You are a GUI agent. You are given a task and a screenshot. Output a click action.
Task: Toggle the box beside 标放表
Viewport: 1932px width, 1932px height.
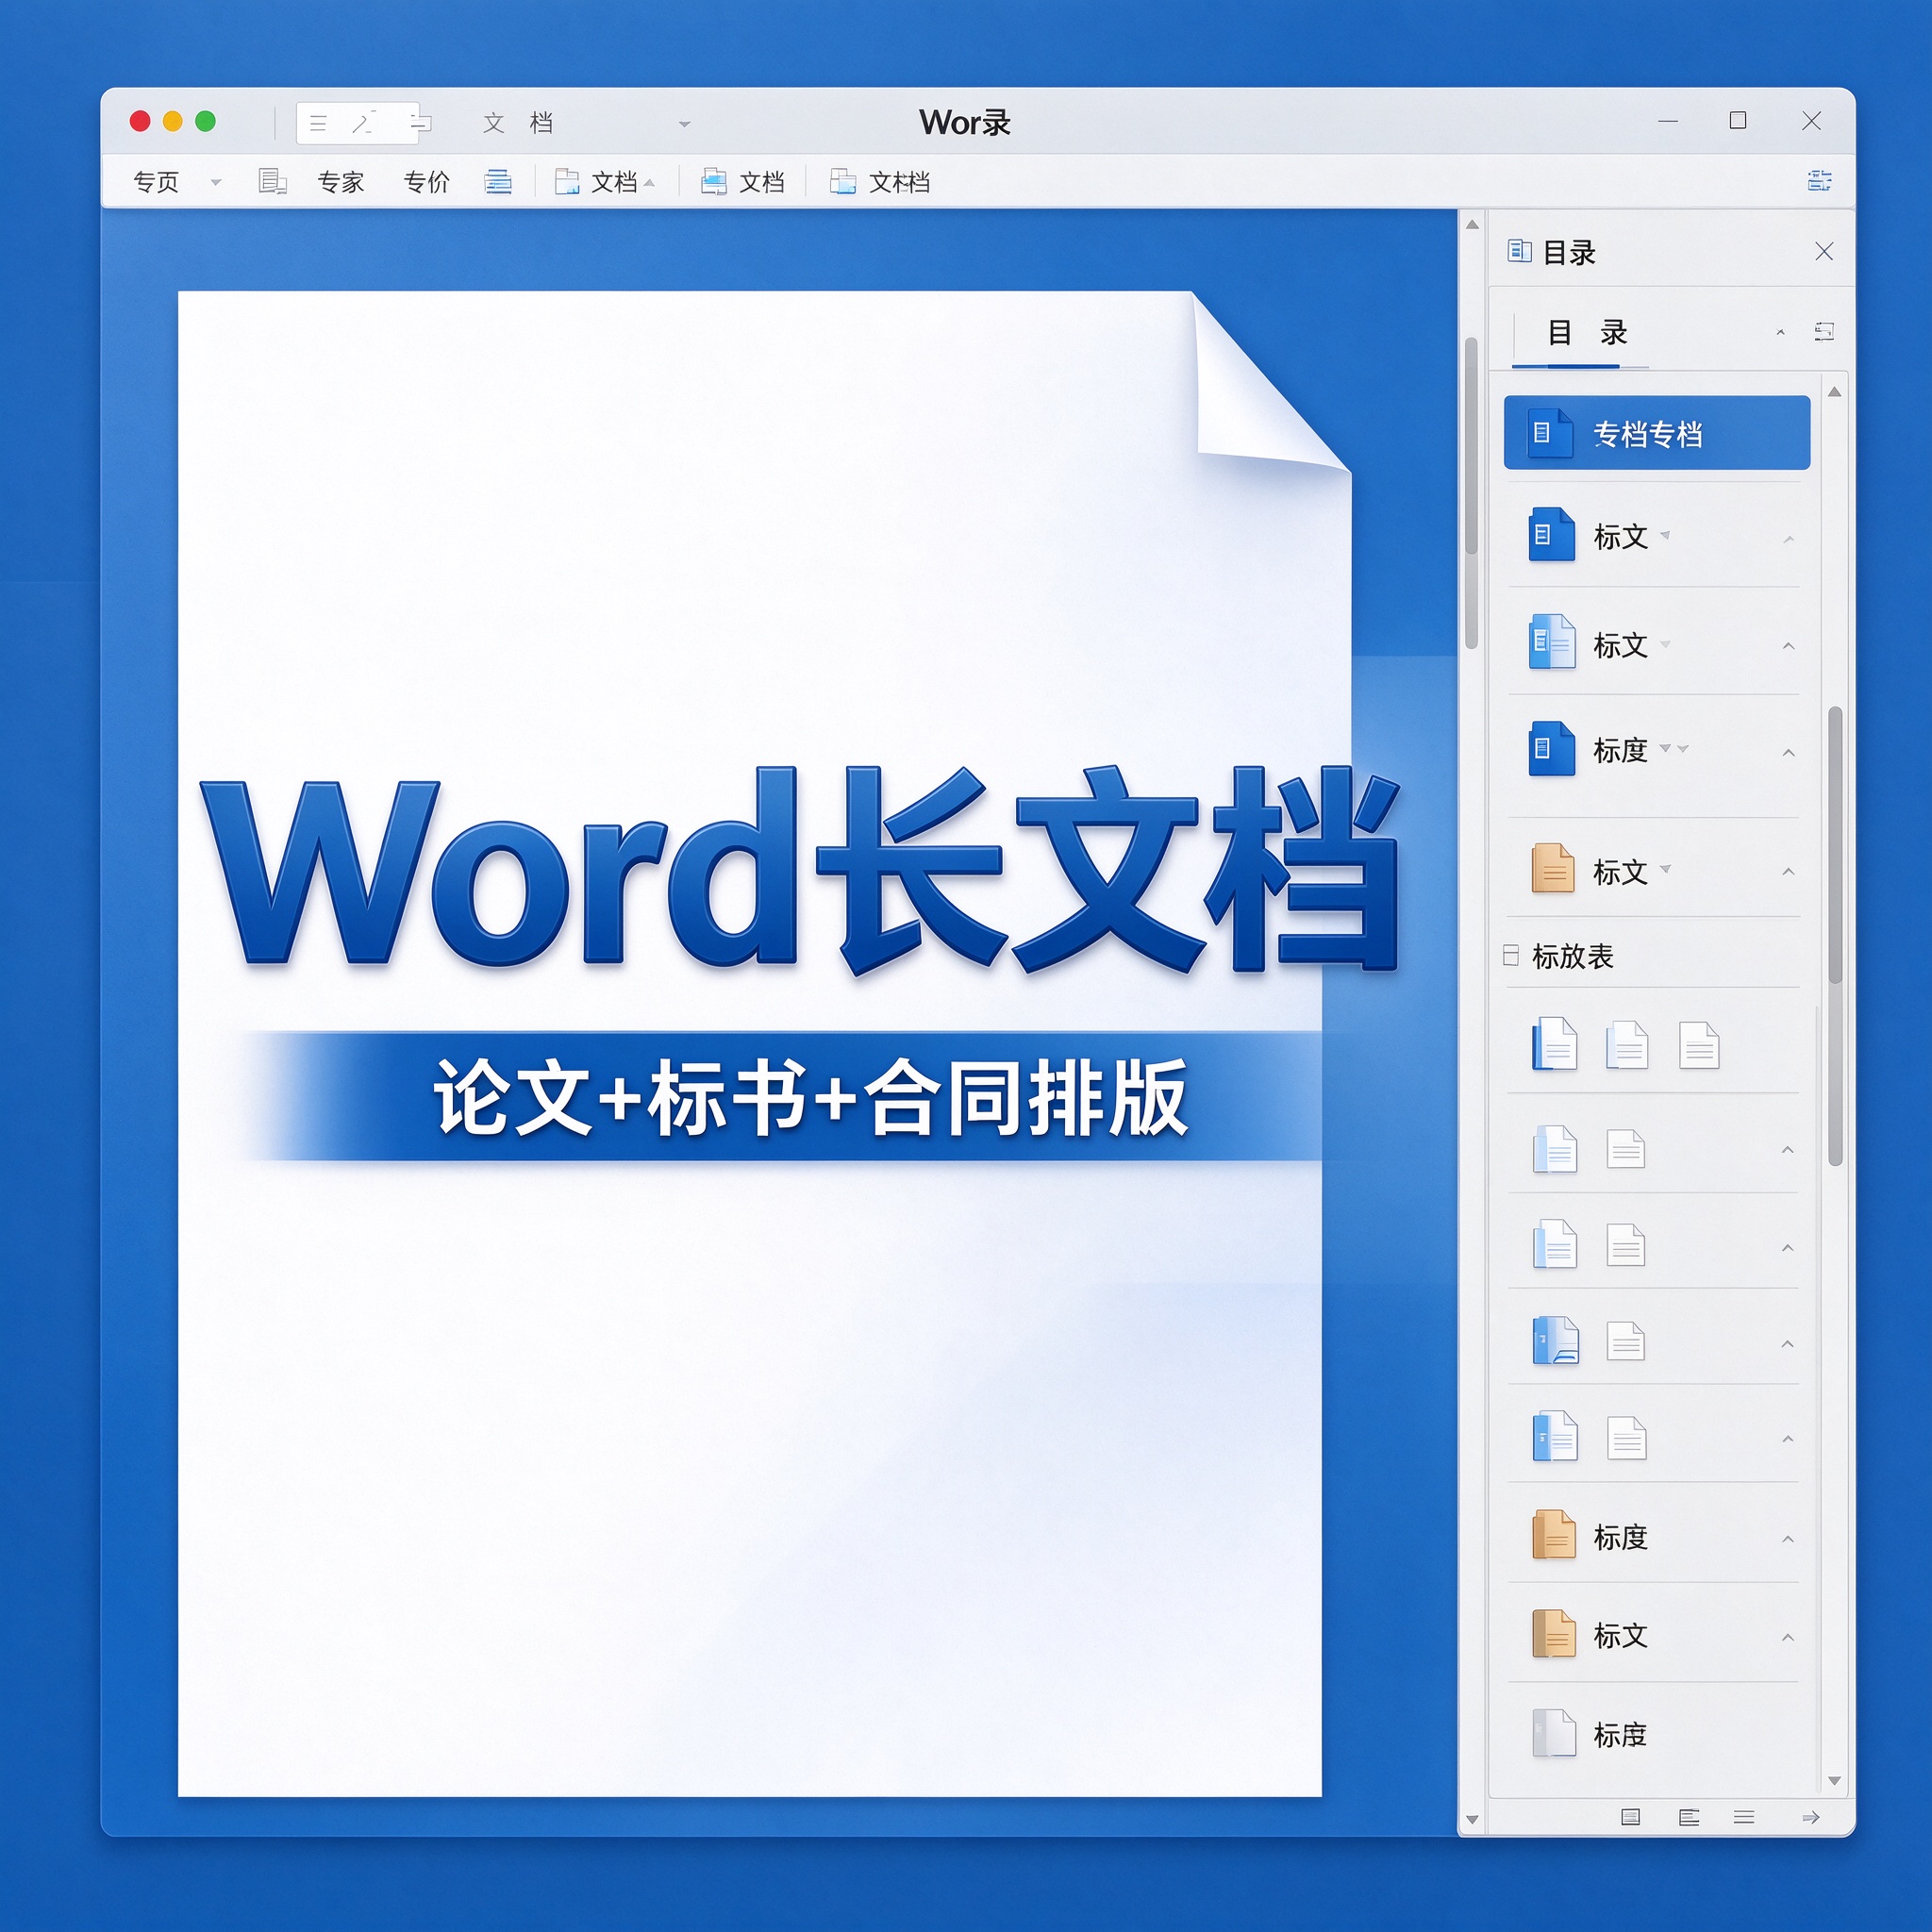point(1511,955)
